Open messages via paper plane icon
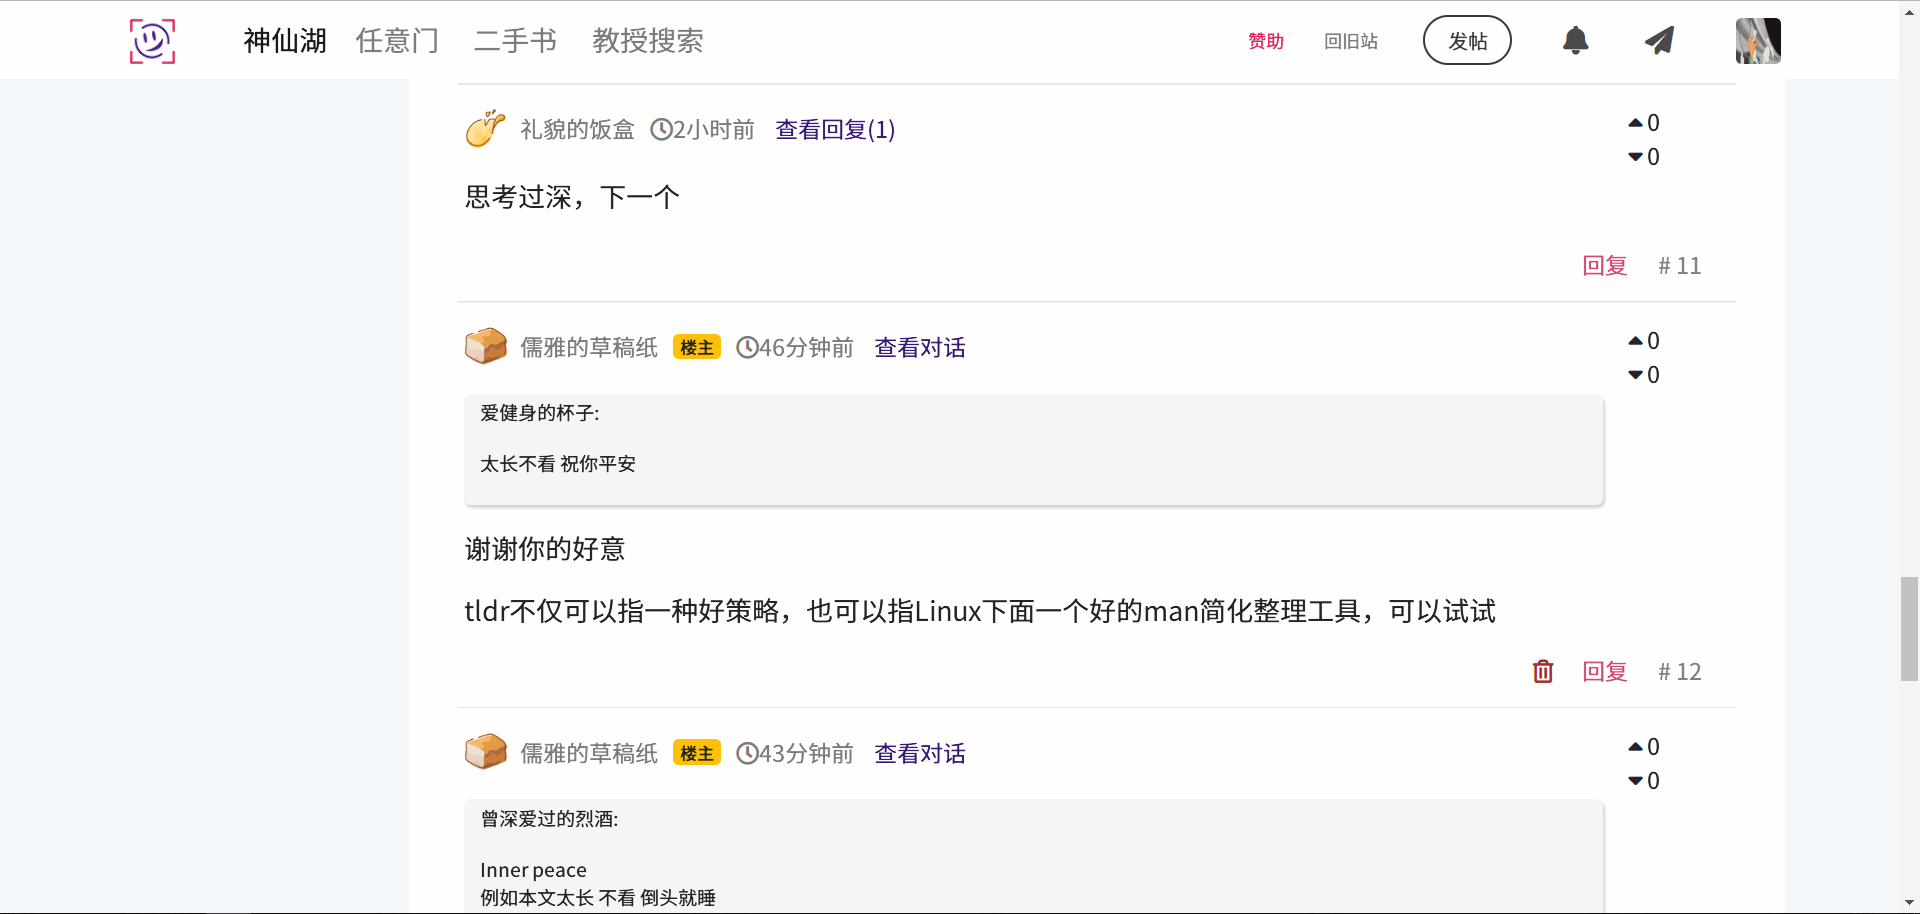This screenshot has width=1920, height=914. pos(1659,41)
